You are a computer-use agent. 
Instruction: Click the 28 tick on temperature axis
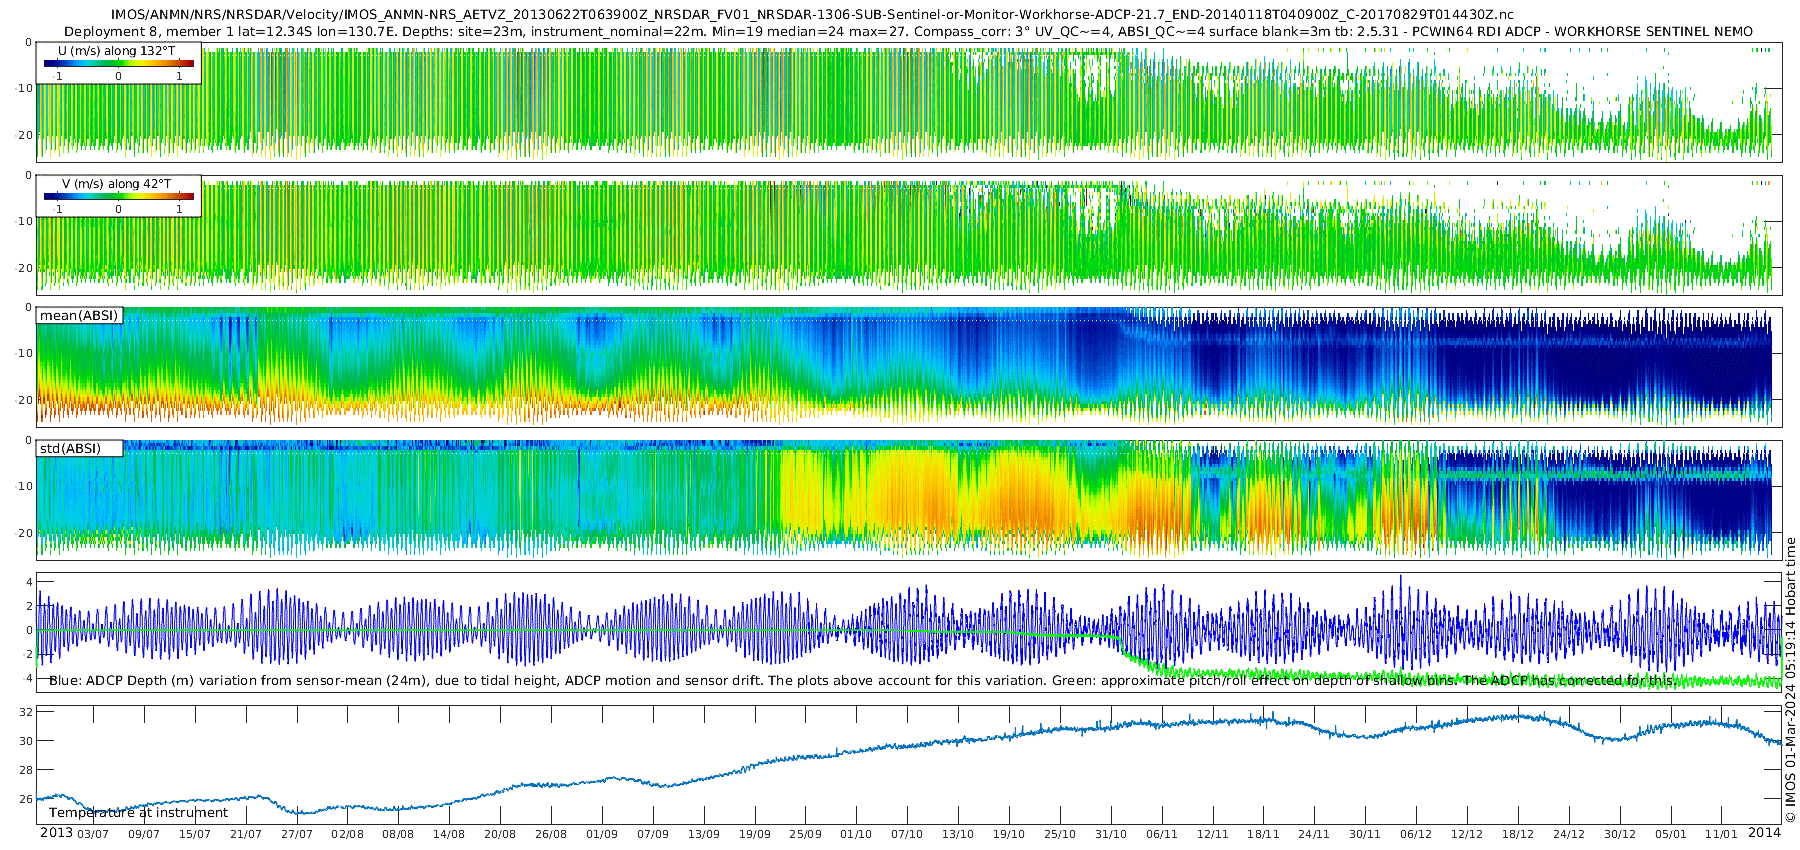pyautogui.click(x=27, y=770)
